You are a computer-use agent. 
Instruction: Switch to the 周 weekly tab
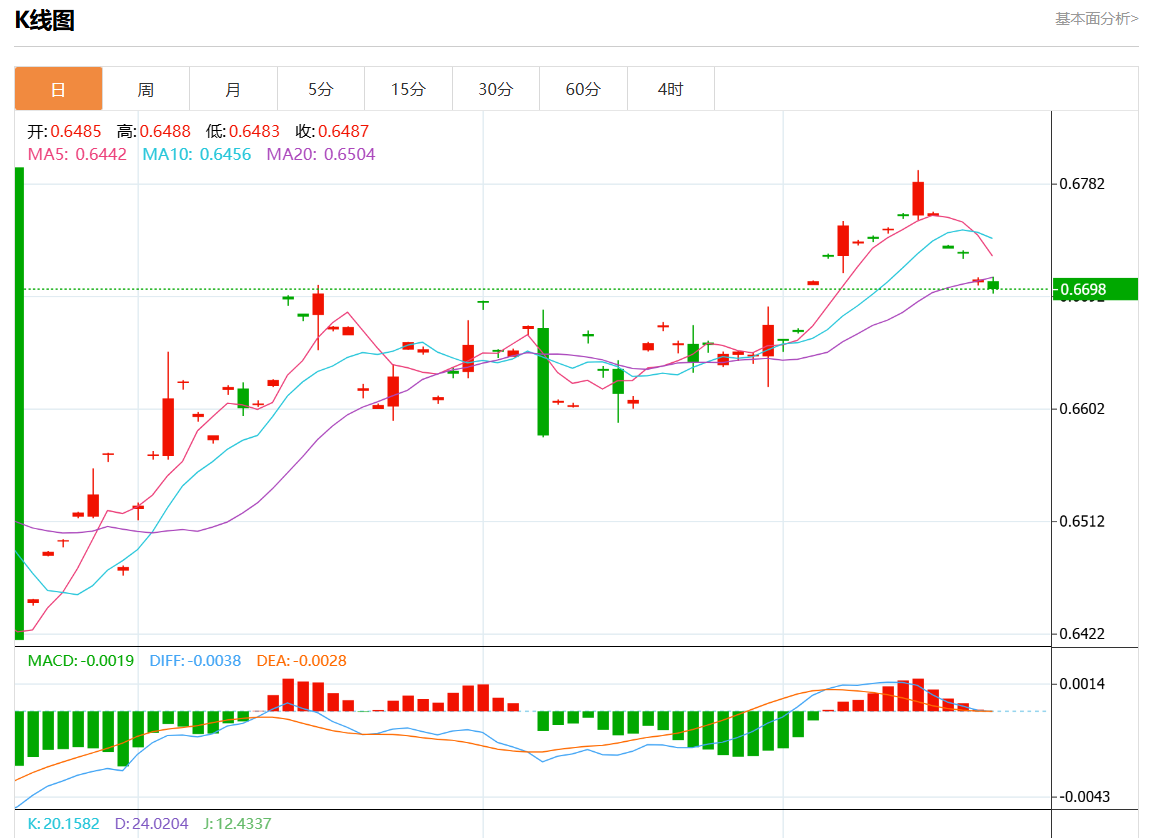tap(146, 89)
